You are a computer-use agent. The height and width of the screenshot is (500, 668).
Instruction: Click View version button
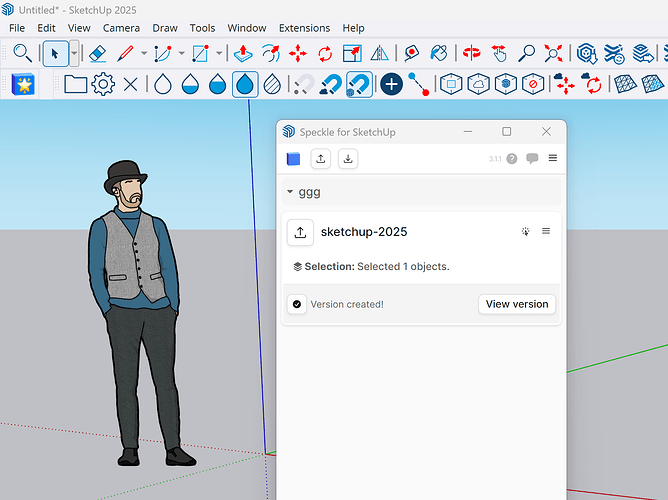pos(517,304)
